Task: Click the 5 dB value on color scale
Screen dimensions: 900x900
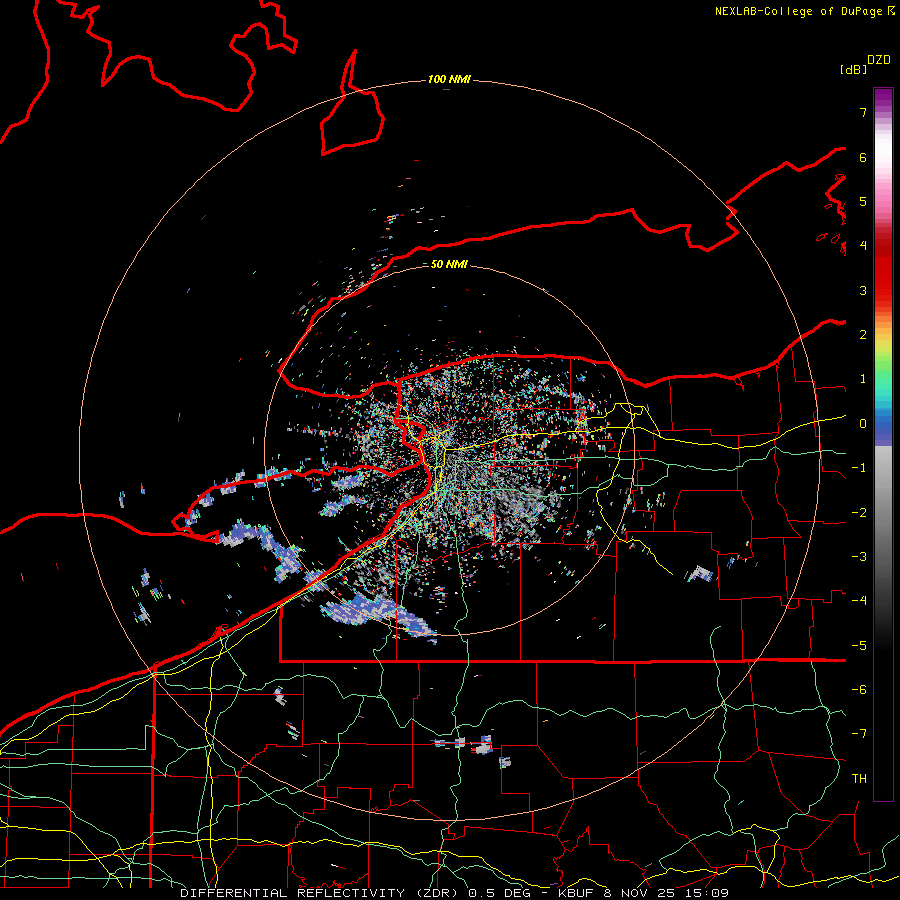Action: tap(863, 201)
